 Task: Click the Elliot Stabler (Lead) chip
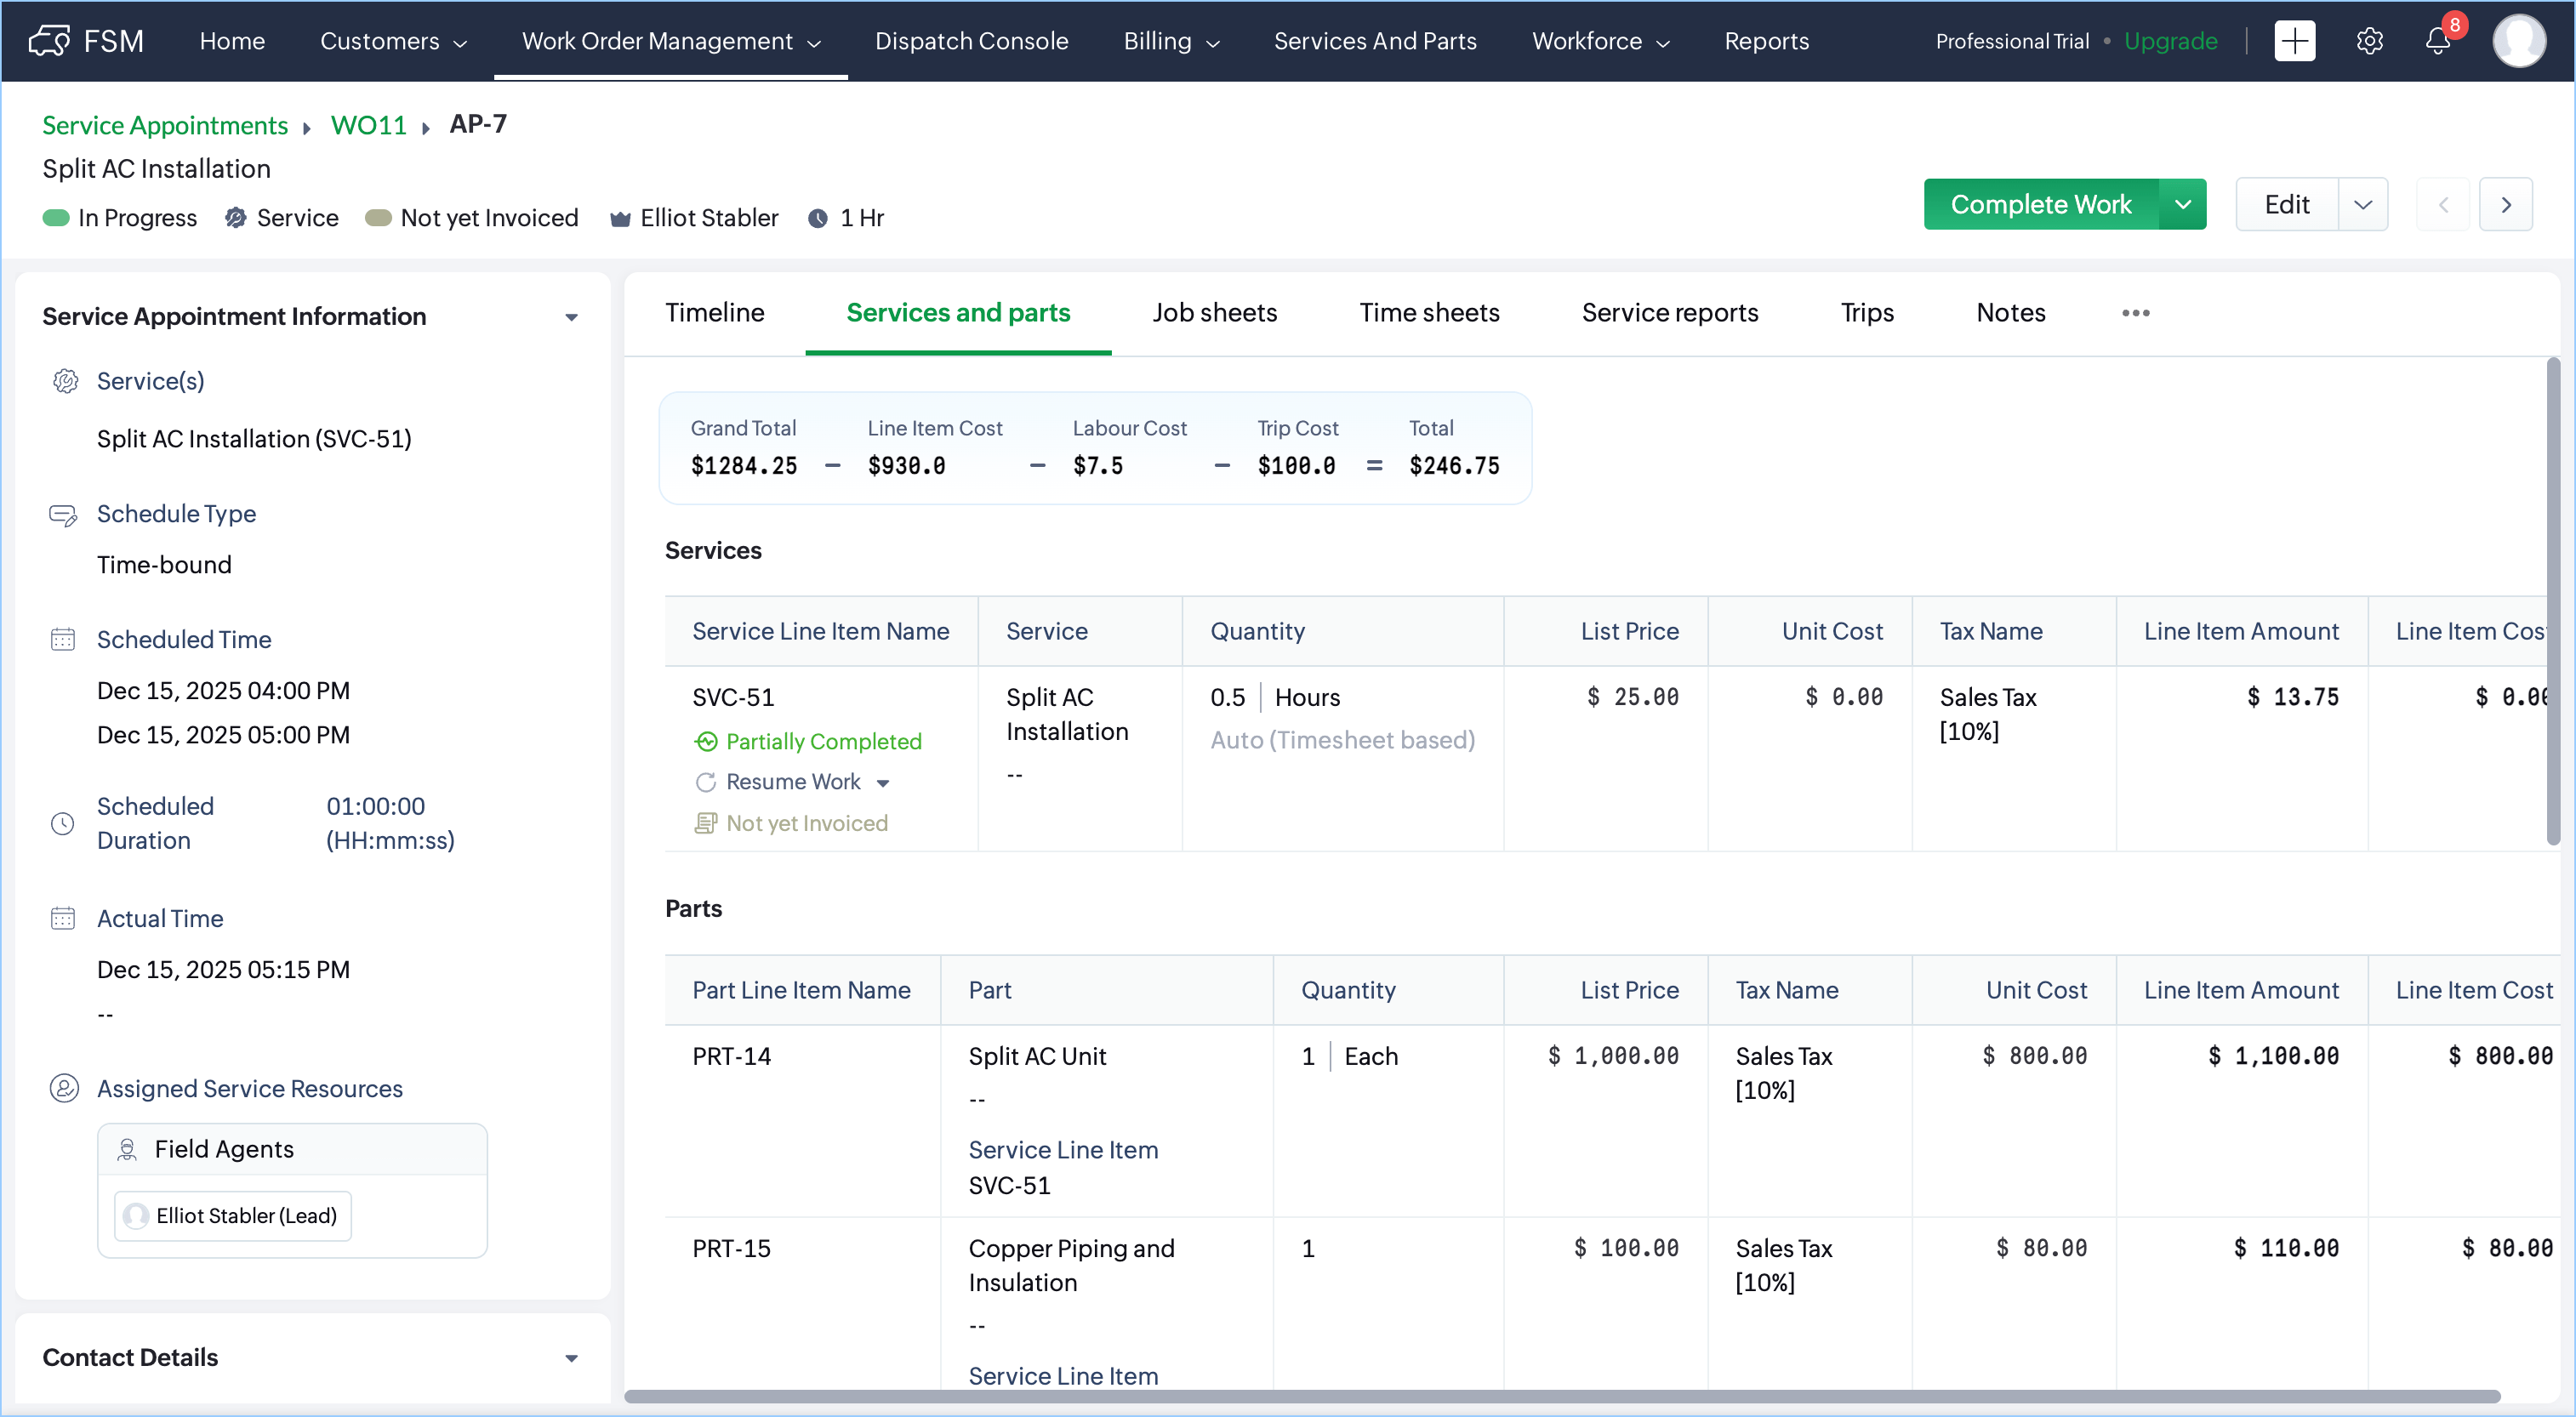click(x=233, y=1216)
